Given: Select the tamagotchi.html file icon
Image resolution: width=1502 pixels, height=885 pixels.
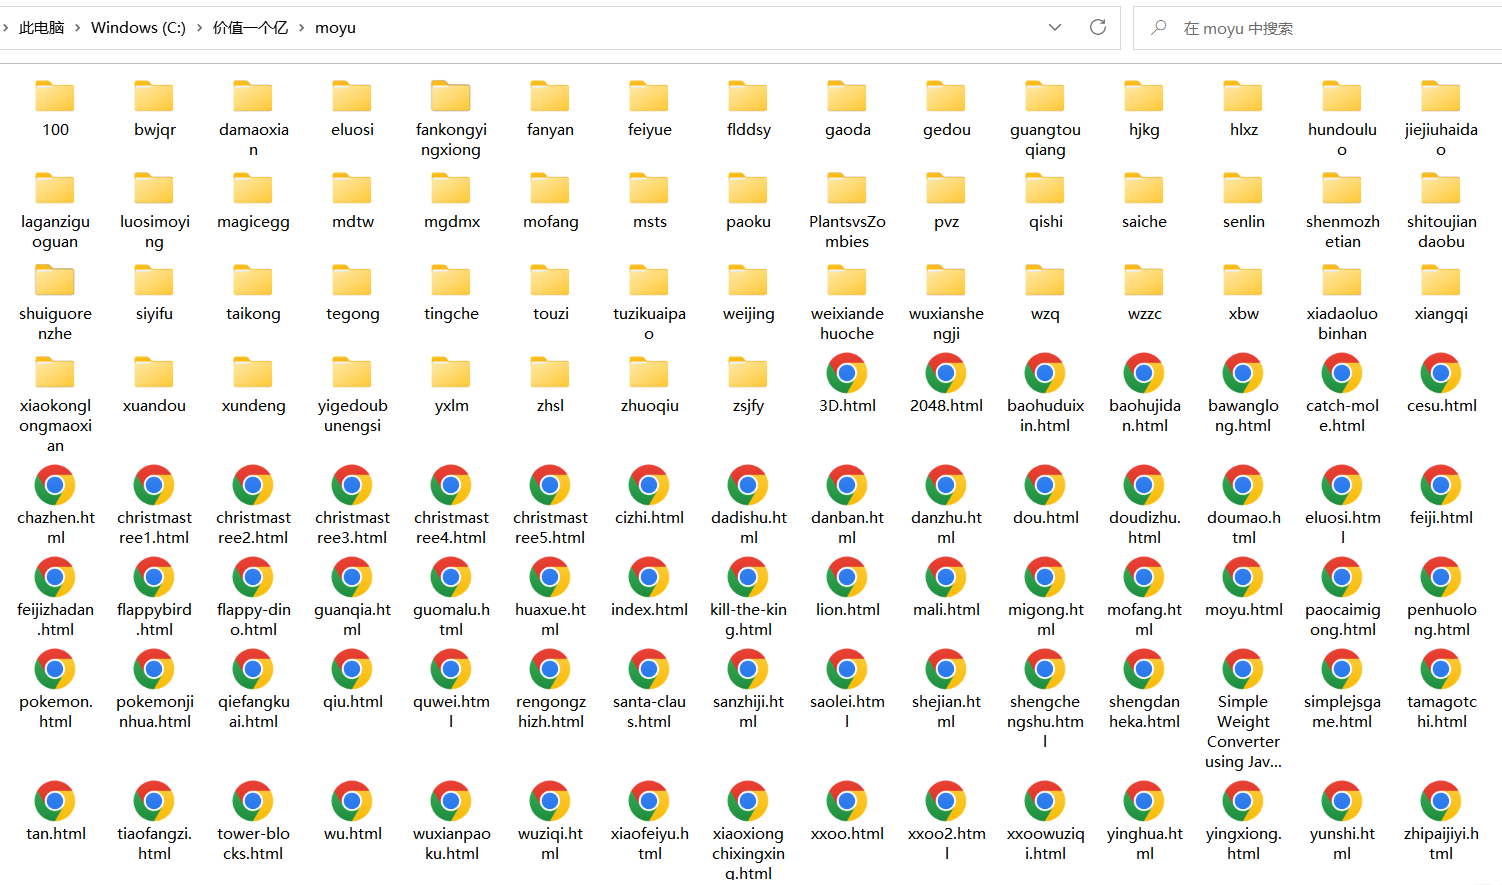Looking at the screenshot, I should point(1441,669).
